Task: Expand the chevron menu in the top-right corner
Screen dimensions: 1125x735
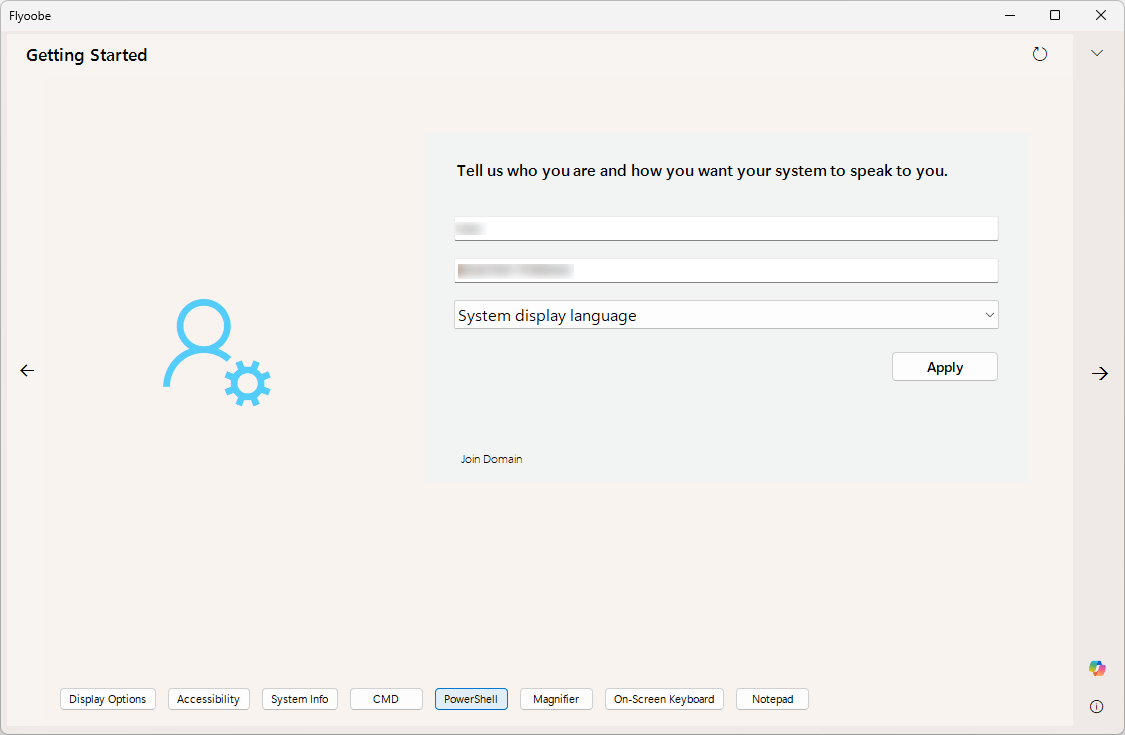Action: [x=1097, y=53]
